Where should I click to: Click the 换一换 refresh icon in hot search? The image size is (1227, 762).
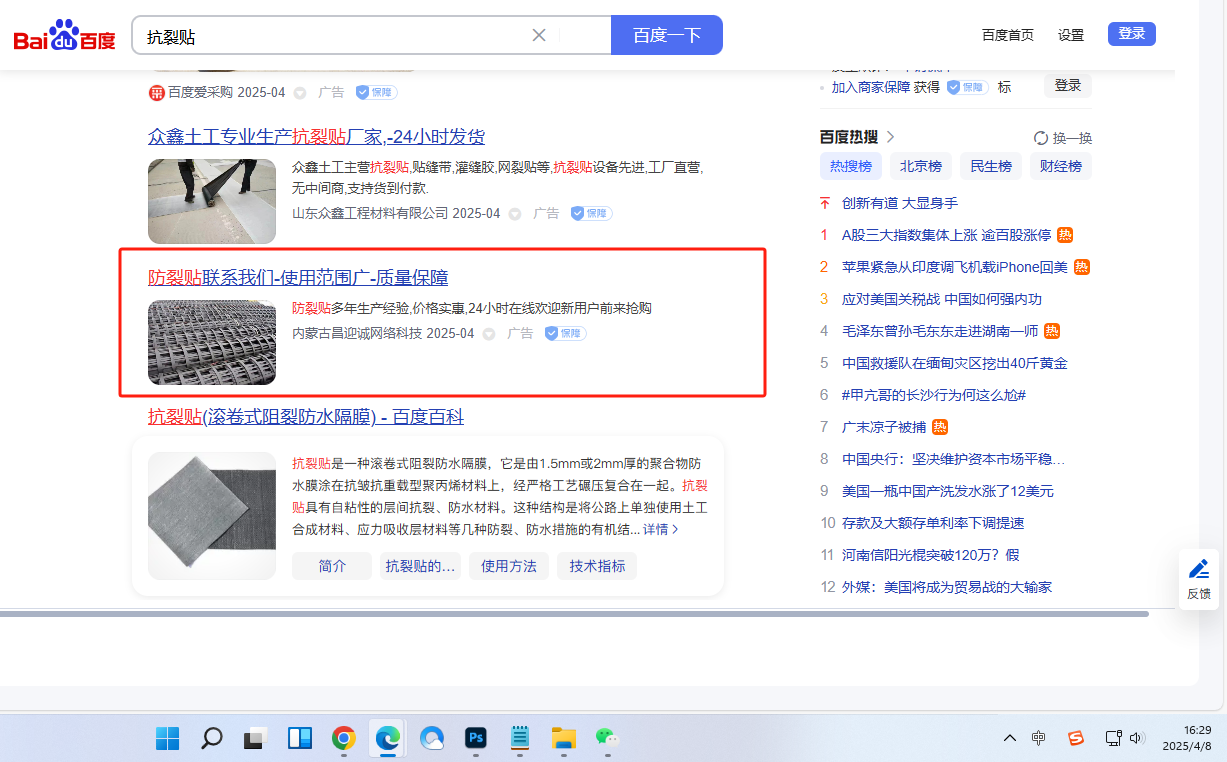[1040, 138]
